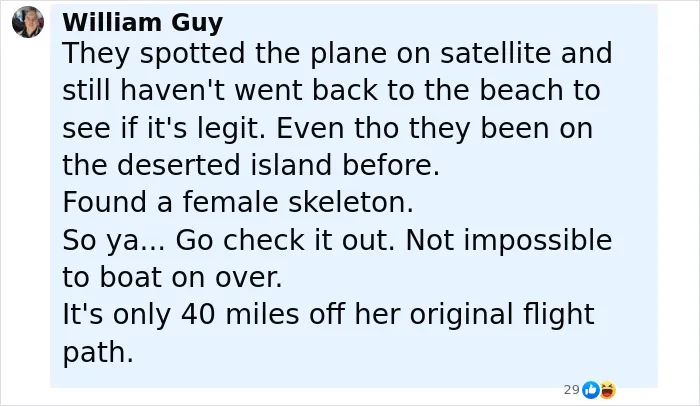700x406 pixels.
Task: Click the text "to boat on over."
Action: [172, 277]
